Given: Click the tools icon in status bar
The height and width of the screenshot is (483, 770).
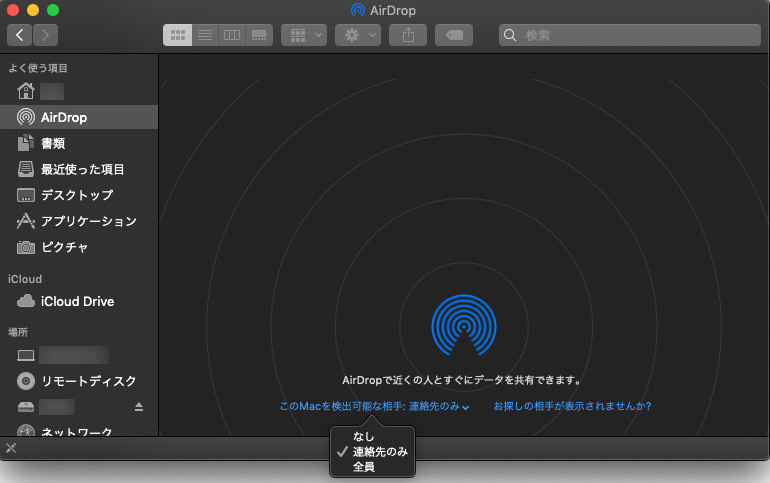Looking at the screenshot, I should (x=11, y=448).
